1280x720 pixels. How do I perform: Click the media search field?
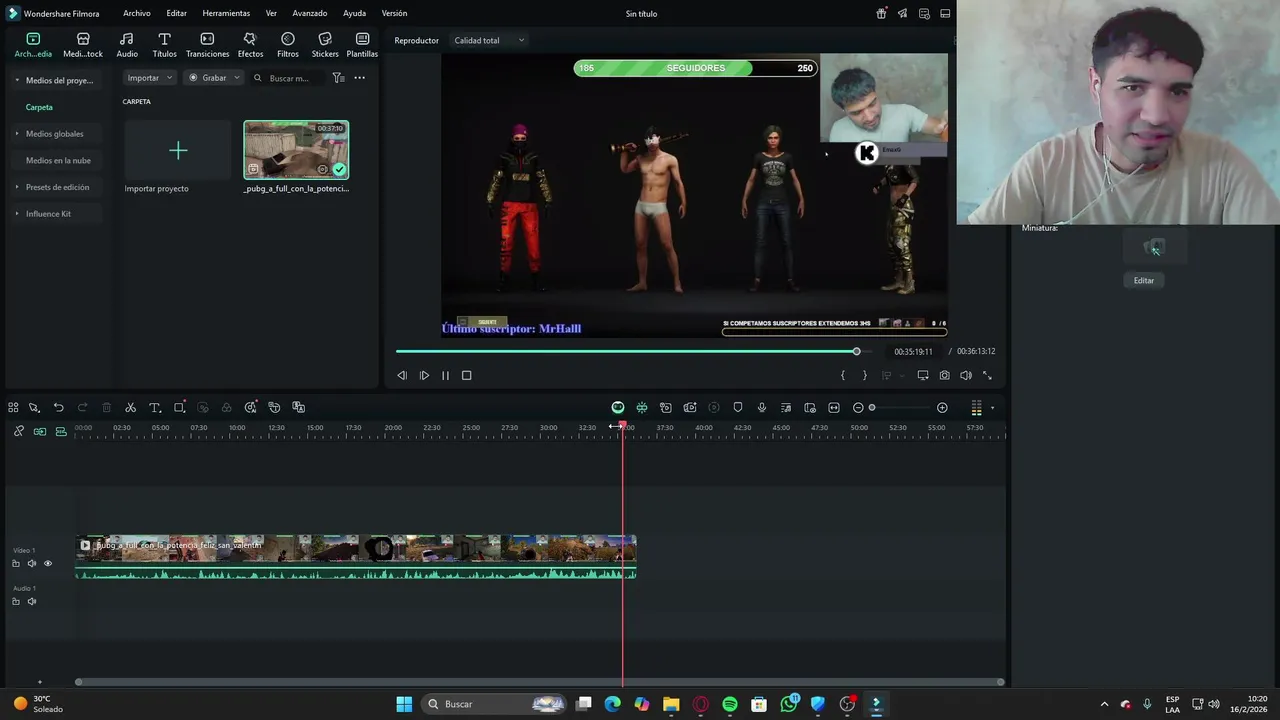[290, 78]
